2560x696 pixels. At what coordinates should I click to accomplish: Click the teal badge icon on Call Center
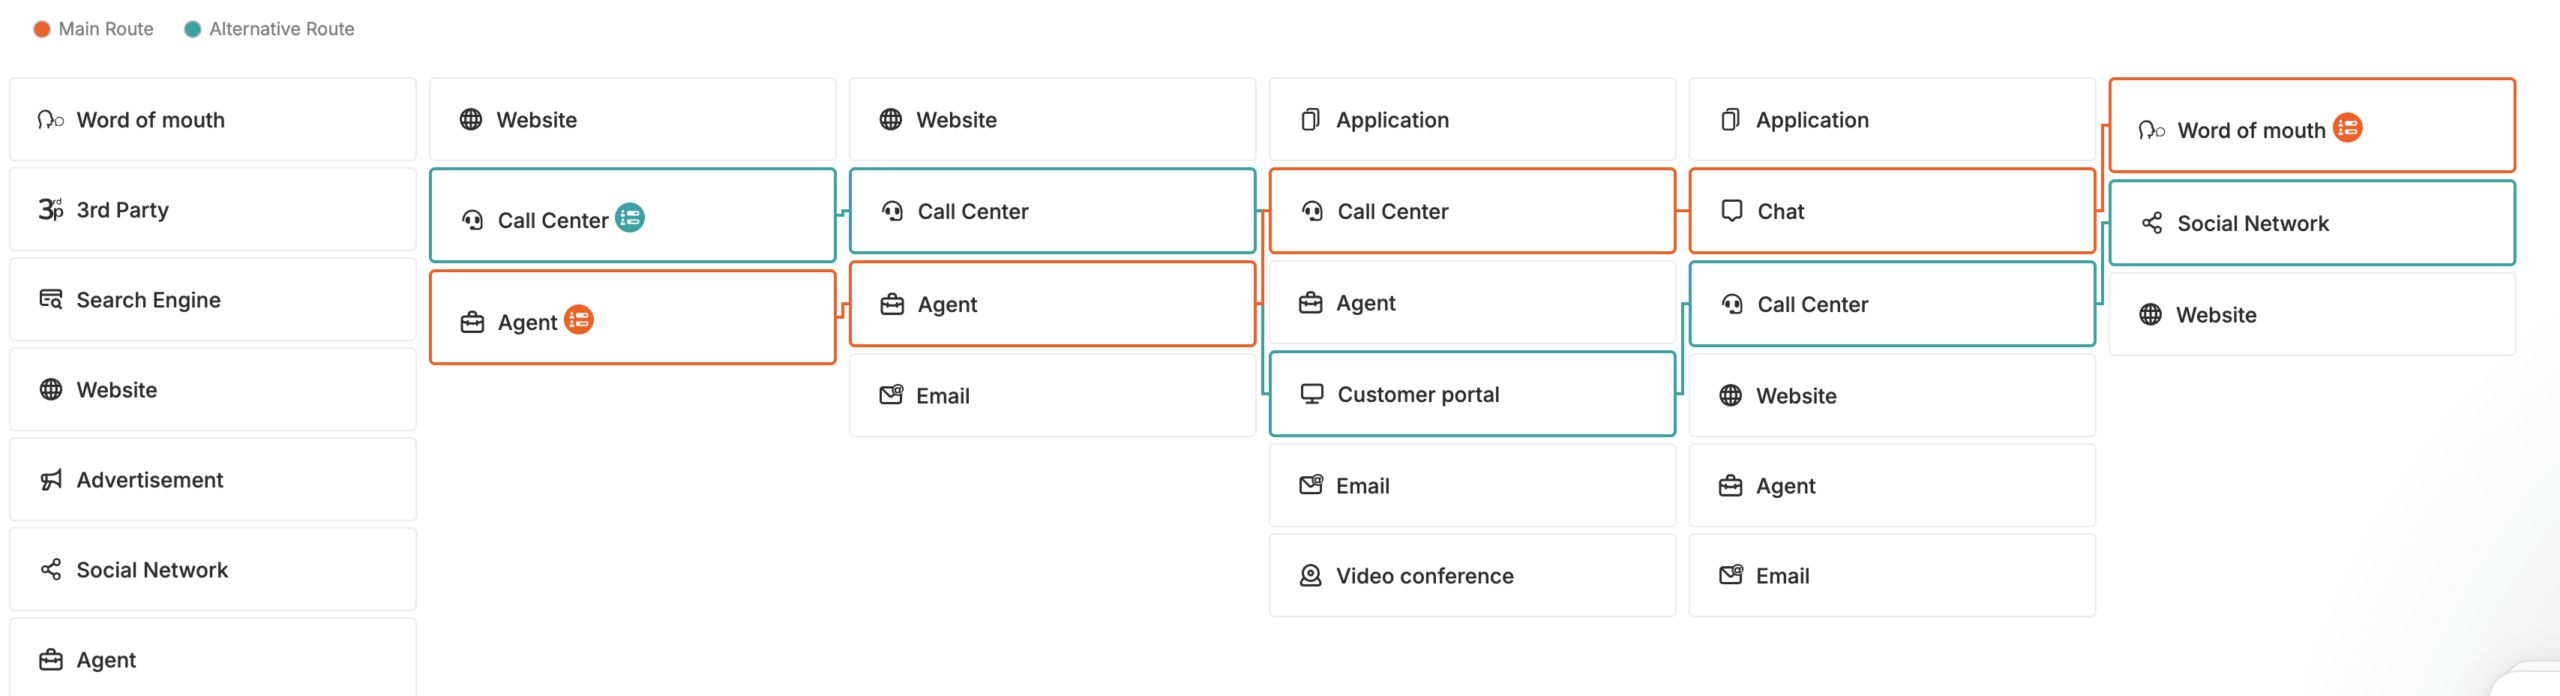click(x=630, y=218)
